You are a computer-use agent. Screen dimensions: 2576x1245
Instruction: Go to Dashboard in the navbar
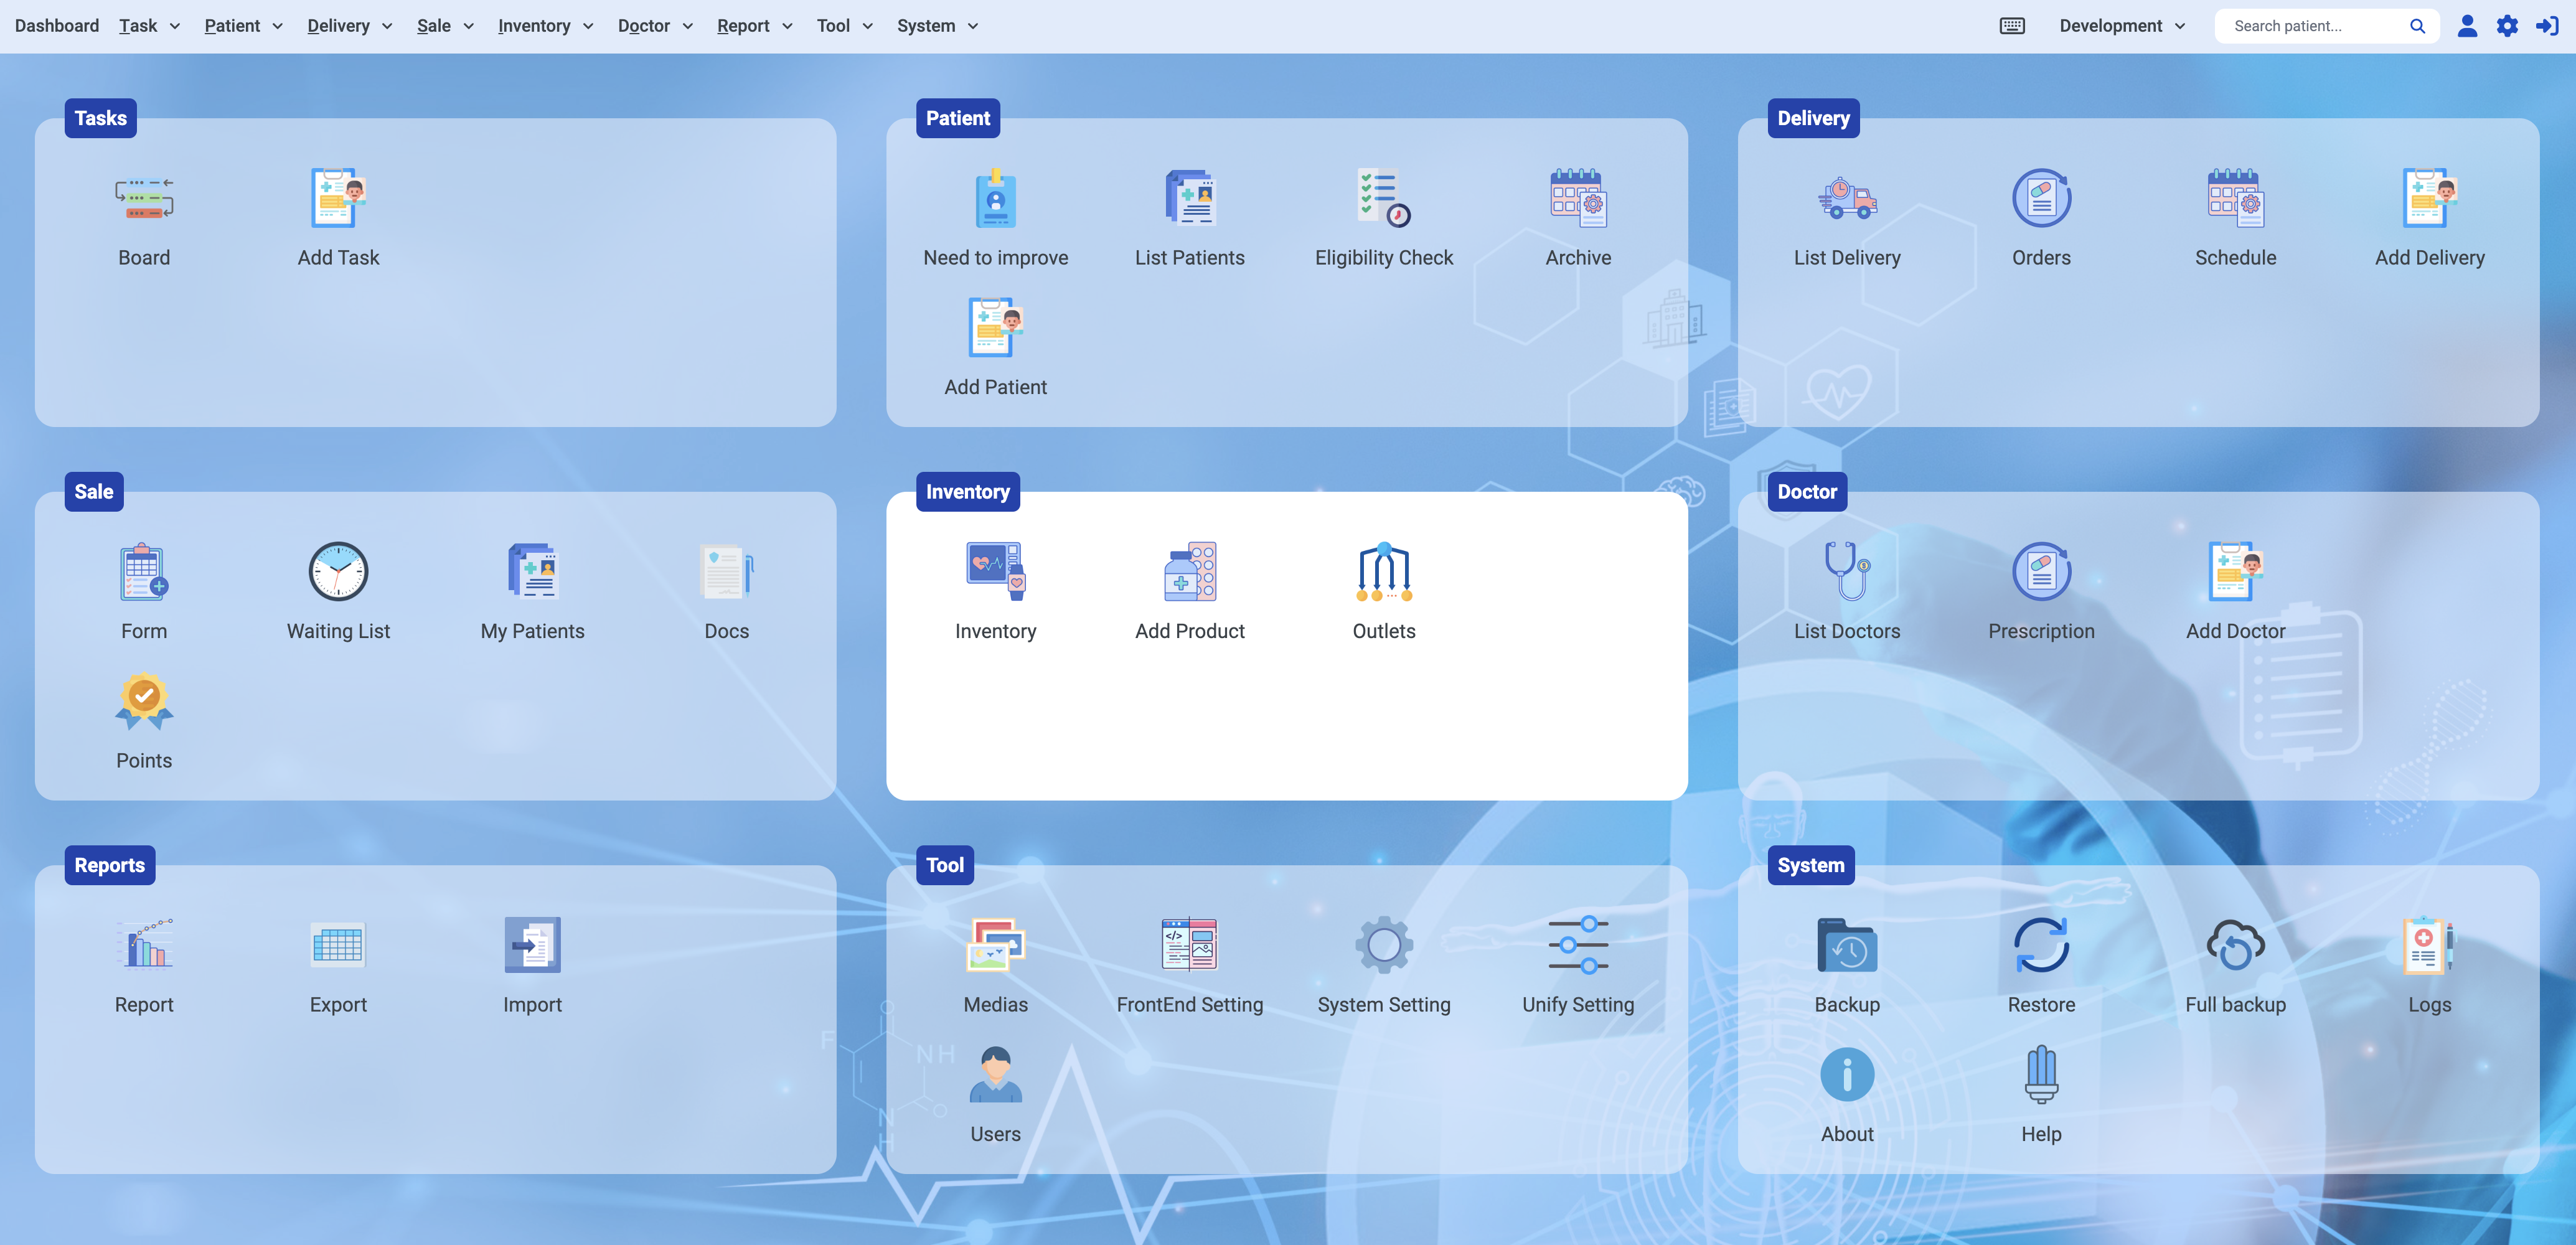point(57,26)
